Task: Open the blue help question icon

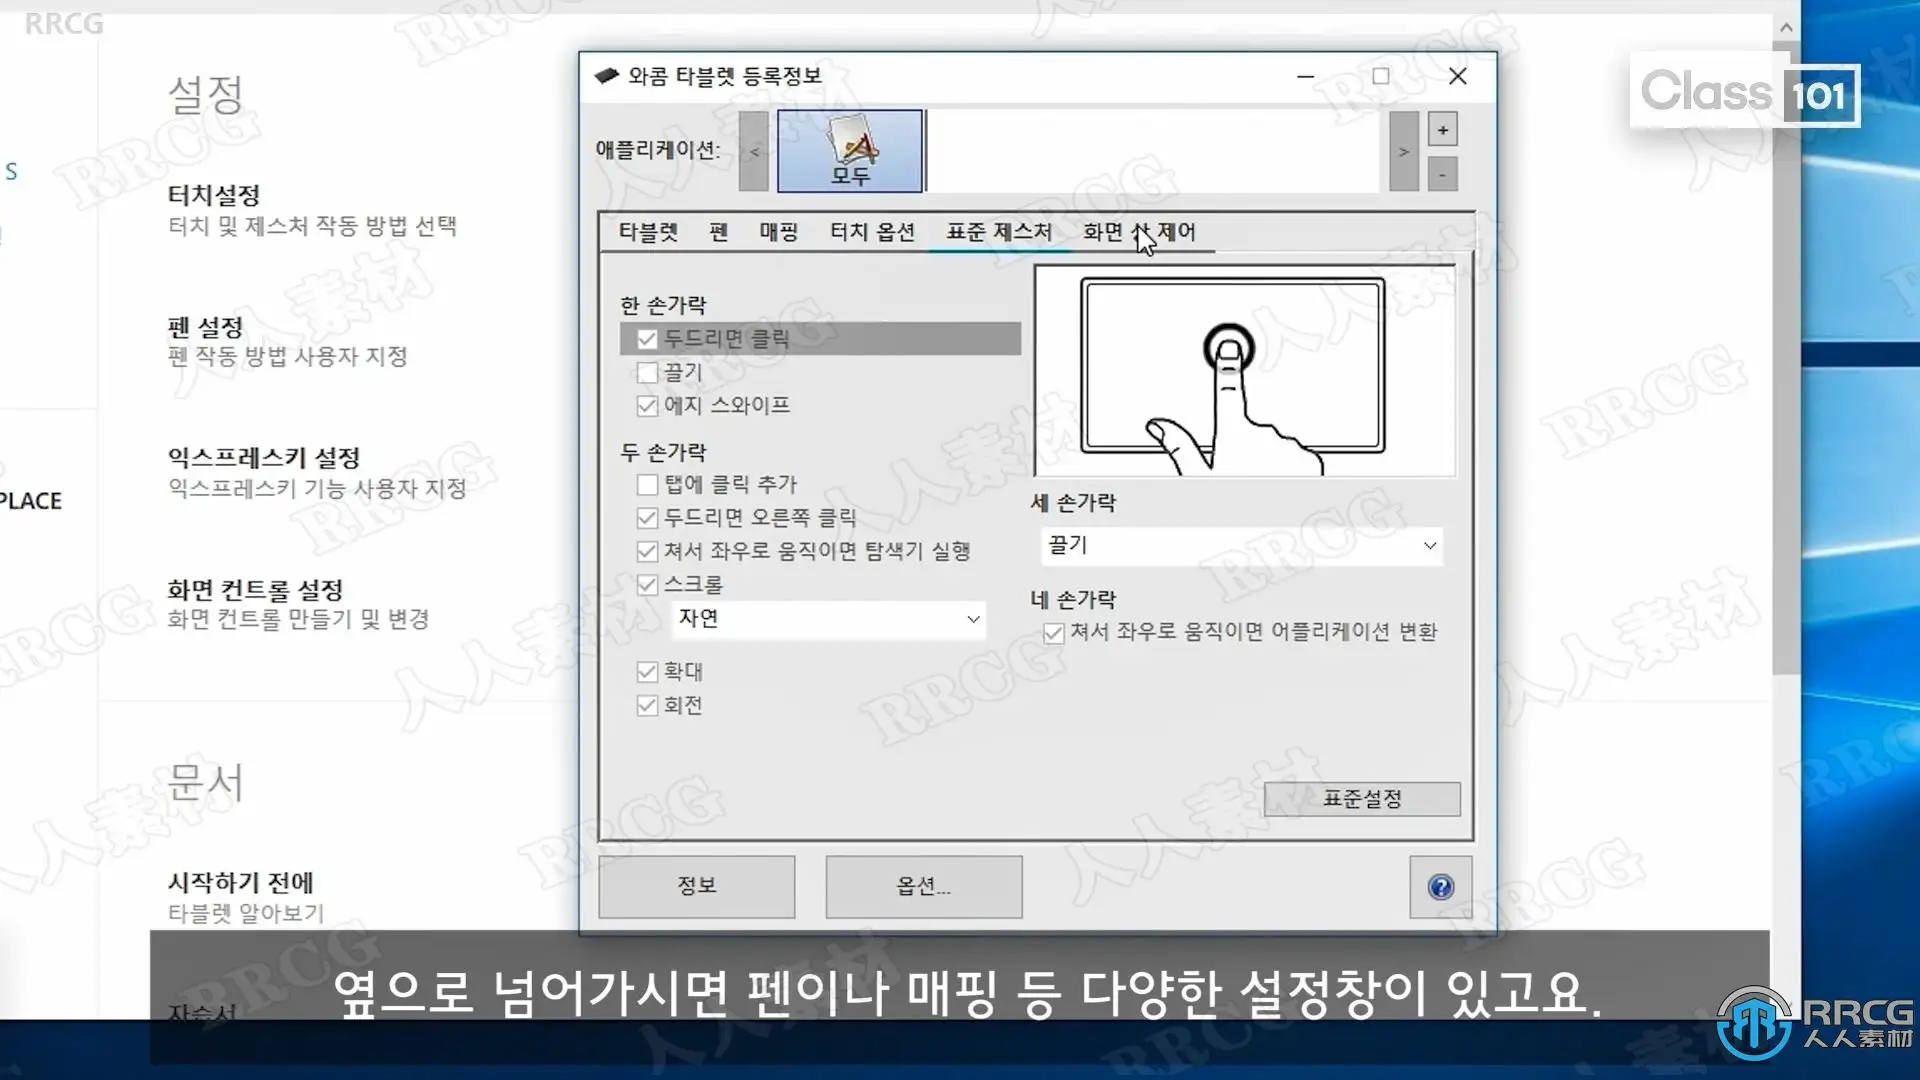Action: [1440, 887]
